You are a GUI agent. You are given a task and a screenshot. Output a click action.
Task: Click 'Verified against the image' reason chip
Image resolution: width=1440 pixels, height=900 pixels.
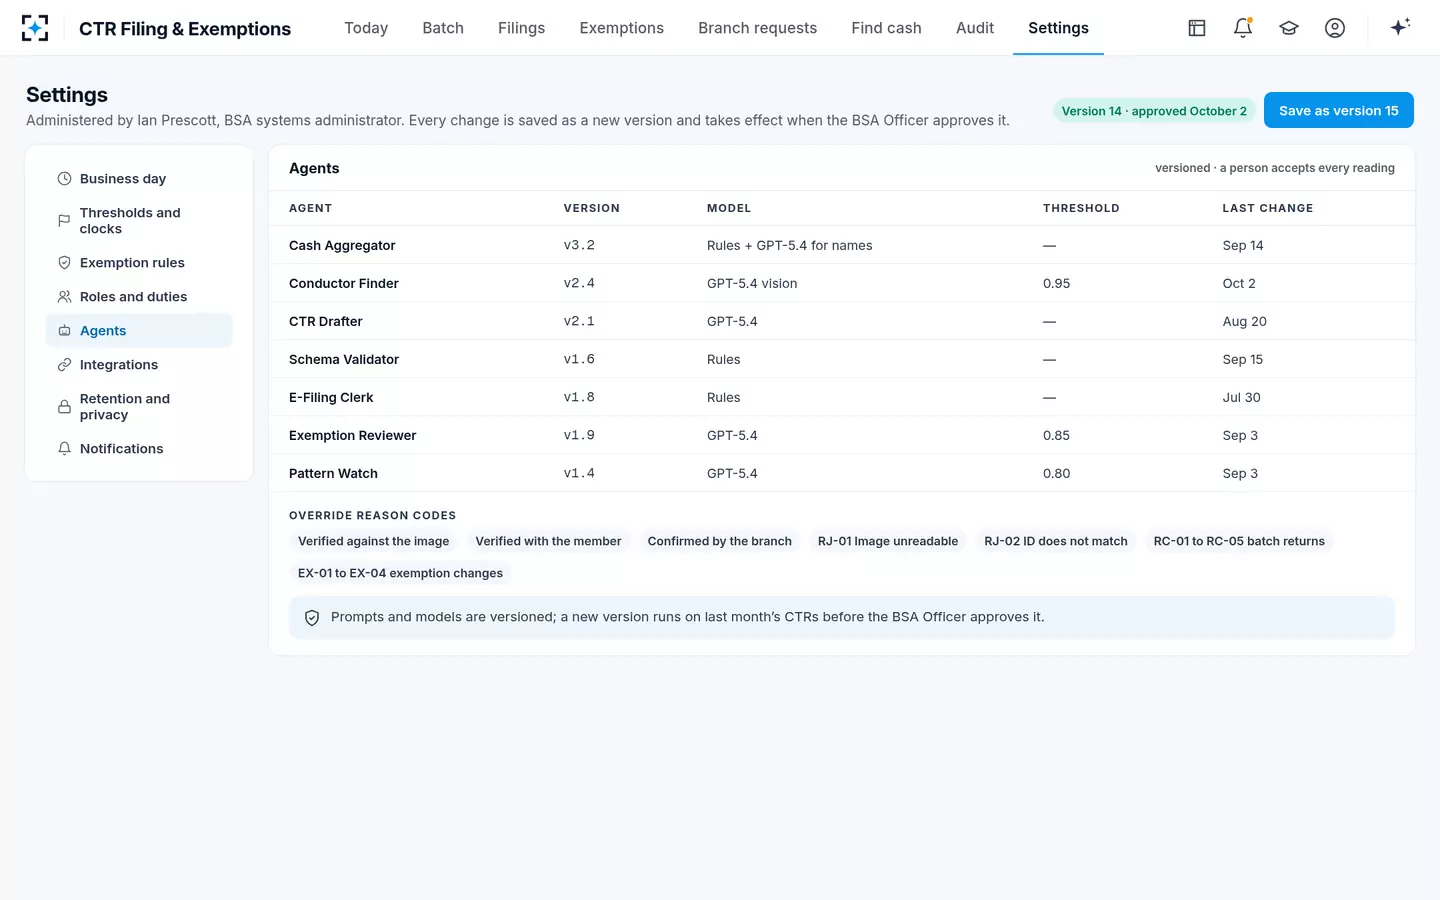tap(373, 541)
